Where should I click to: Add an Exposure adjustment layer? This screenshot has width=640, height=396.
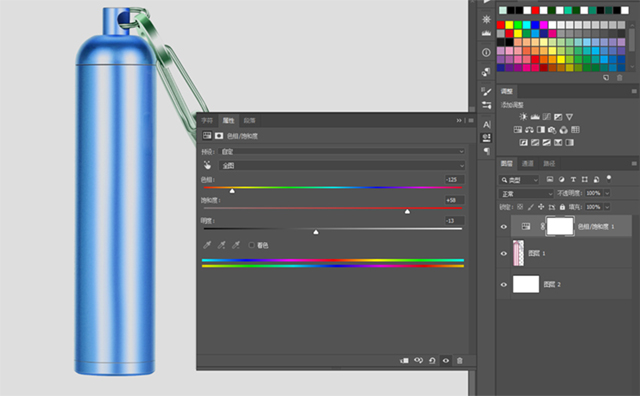pyautogui.click(x=558, y=117)
